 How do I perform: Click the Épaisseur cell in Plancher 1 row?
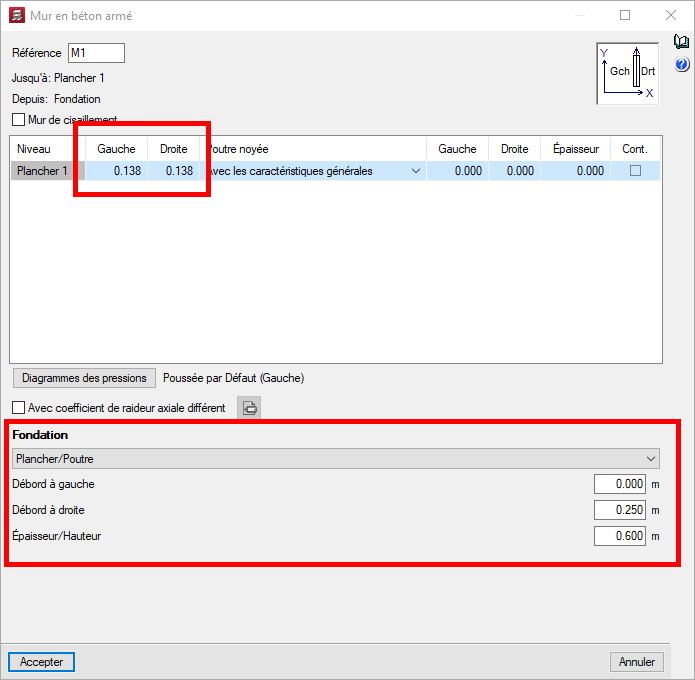576,171
